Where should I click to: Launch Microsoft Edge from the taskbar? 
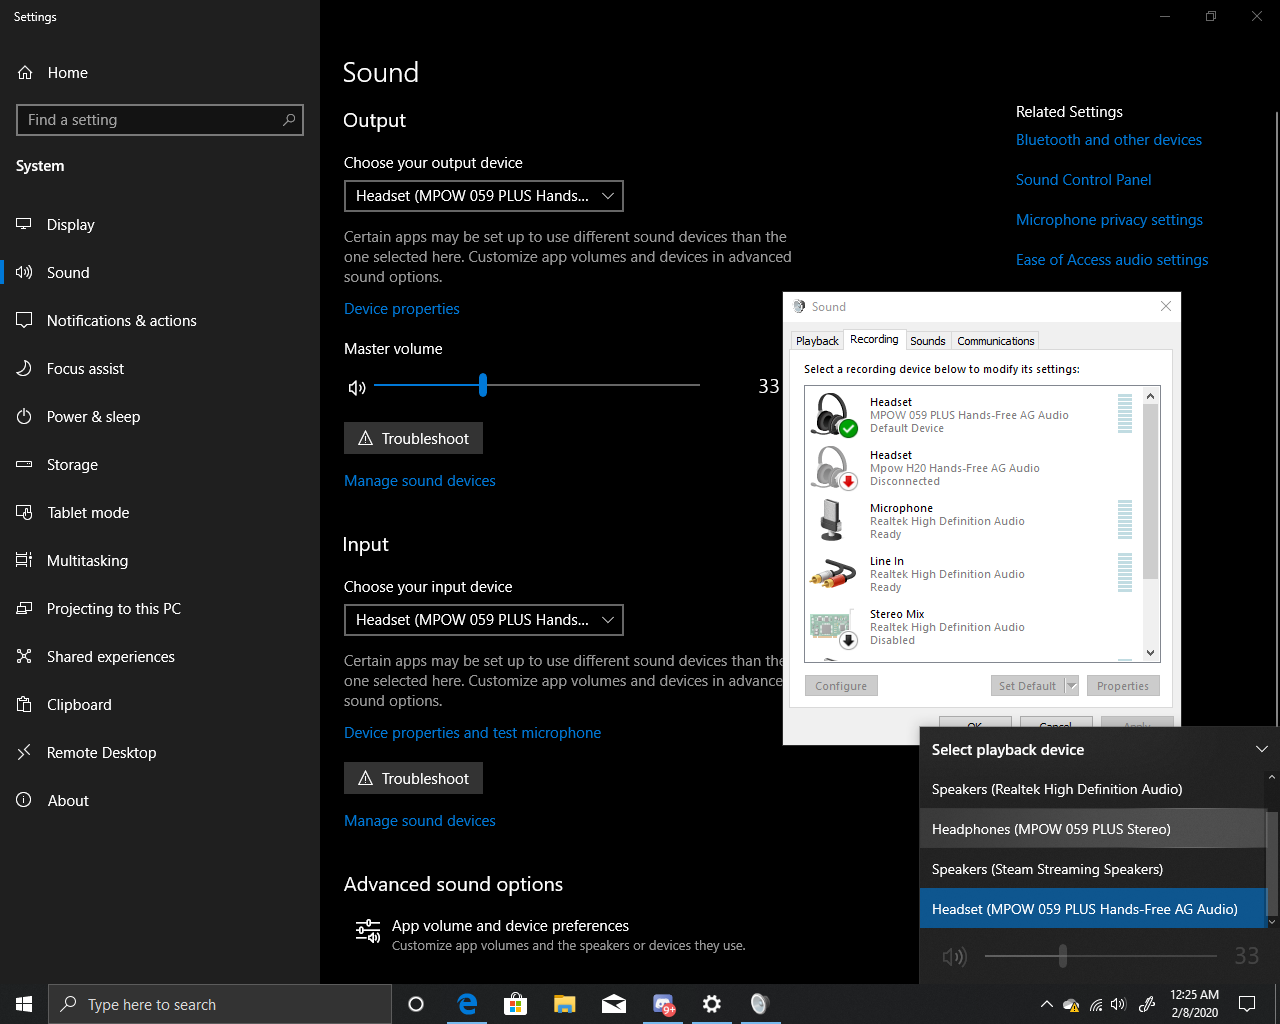[x=467, y=1004]
